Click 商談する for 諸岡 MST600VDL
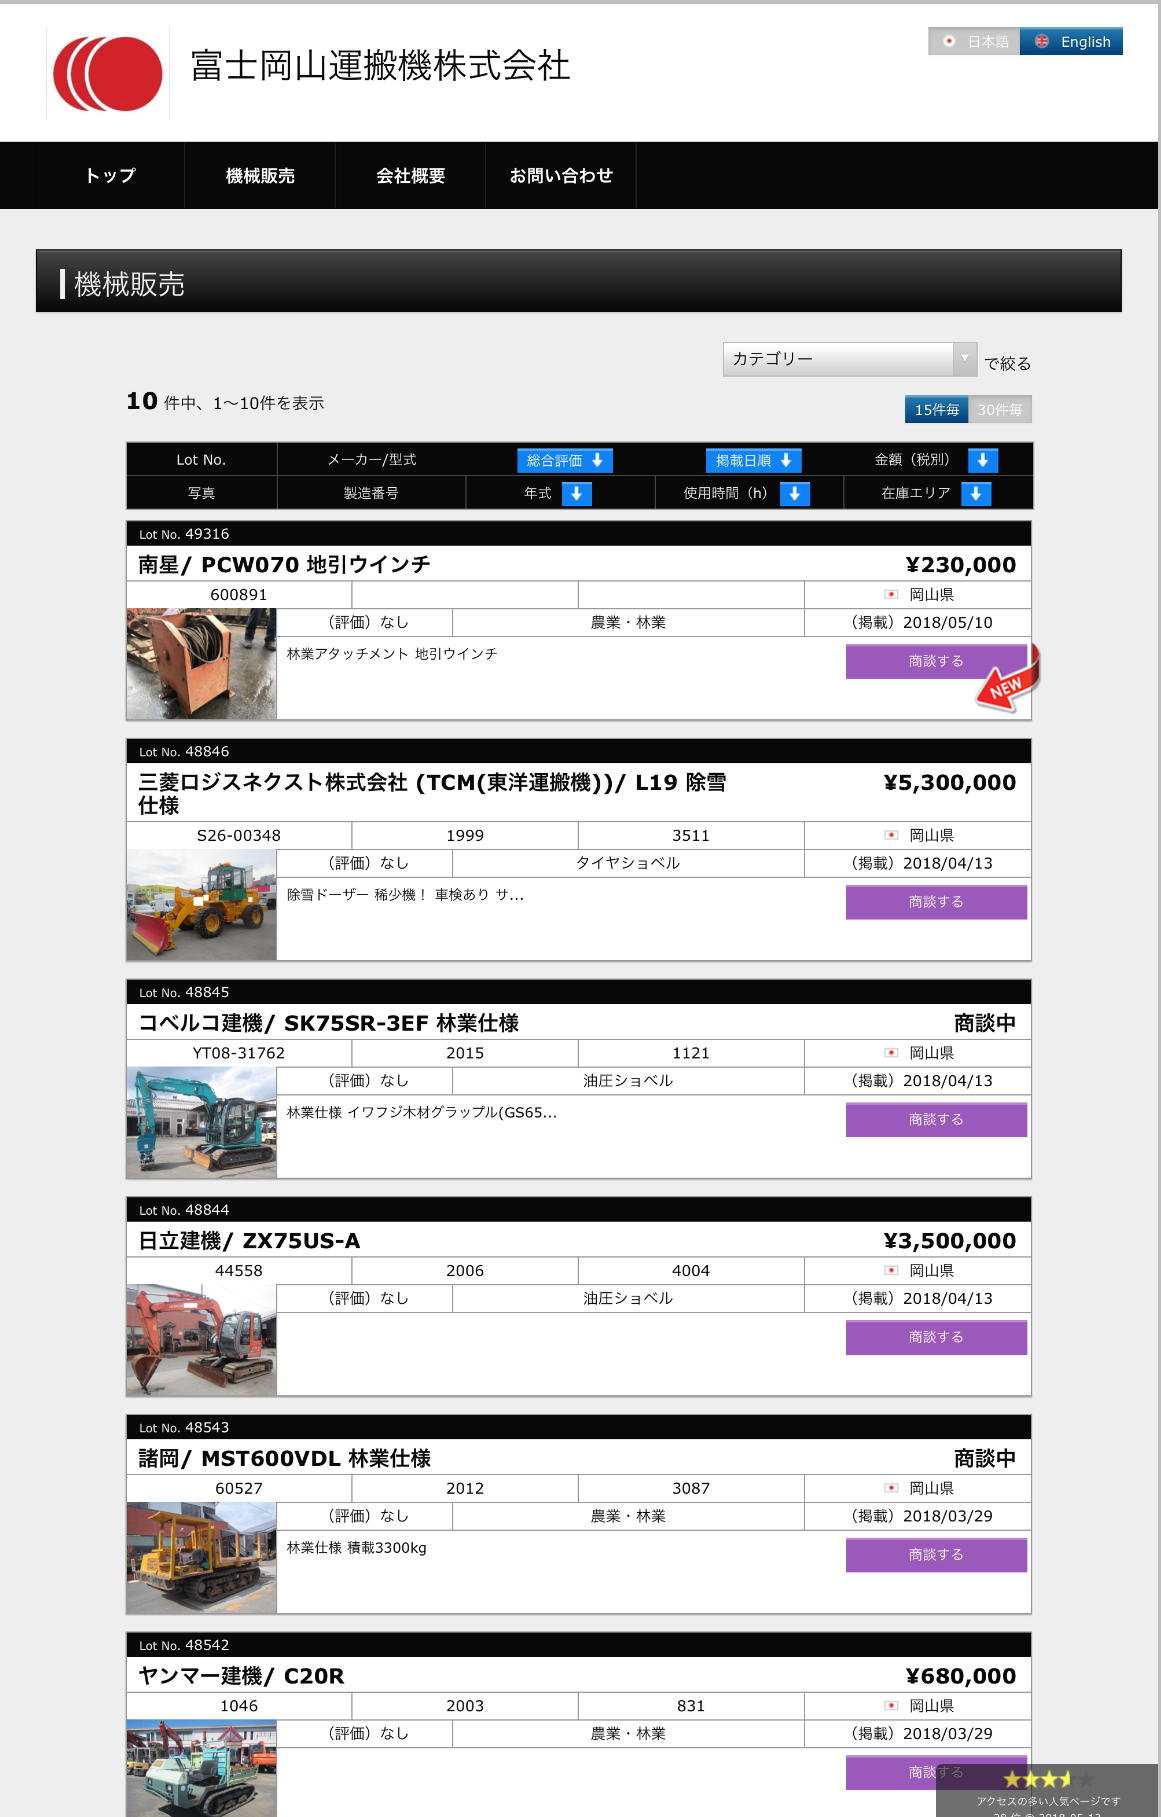This screenshot has width=1161, height=1817. [x=936, y=1555]
